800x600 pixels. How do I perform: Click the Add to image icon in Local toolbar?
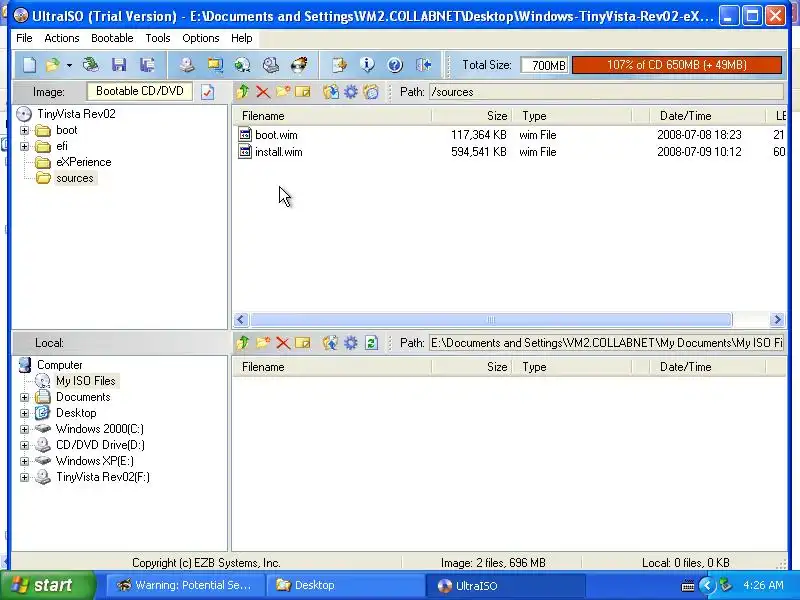(x=331, y=343)
